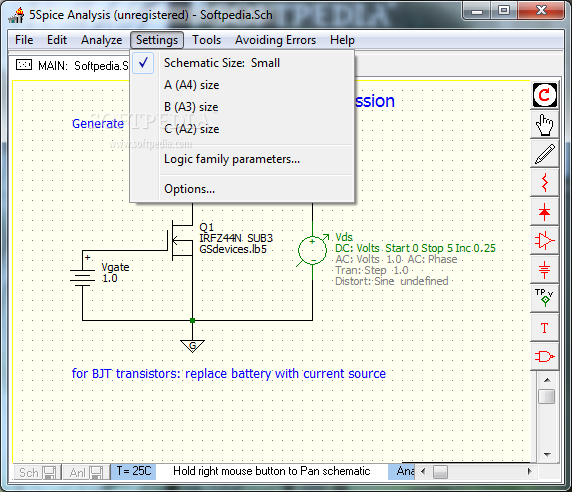Select the pencil wire drawing tool

[545, 154]
